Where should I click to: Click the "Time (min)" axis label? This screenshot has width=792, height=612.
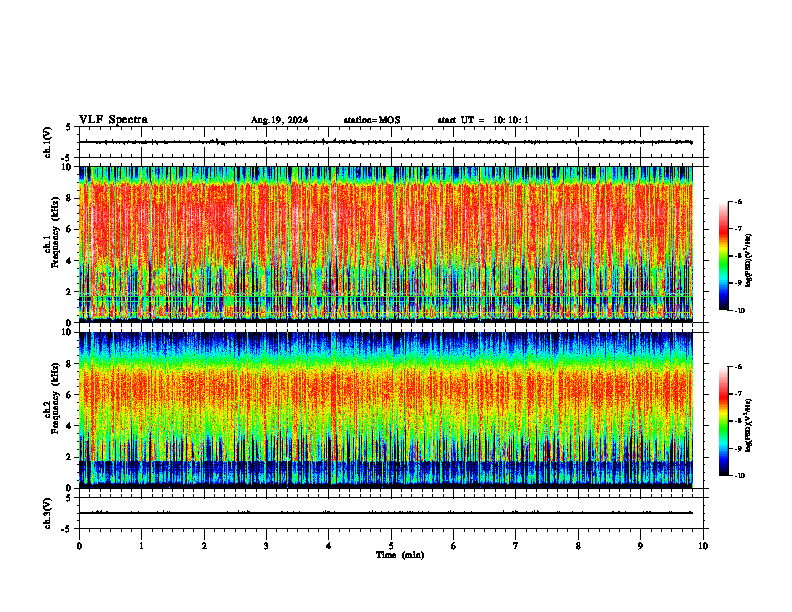[x=400, y=555]
